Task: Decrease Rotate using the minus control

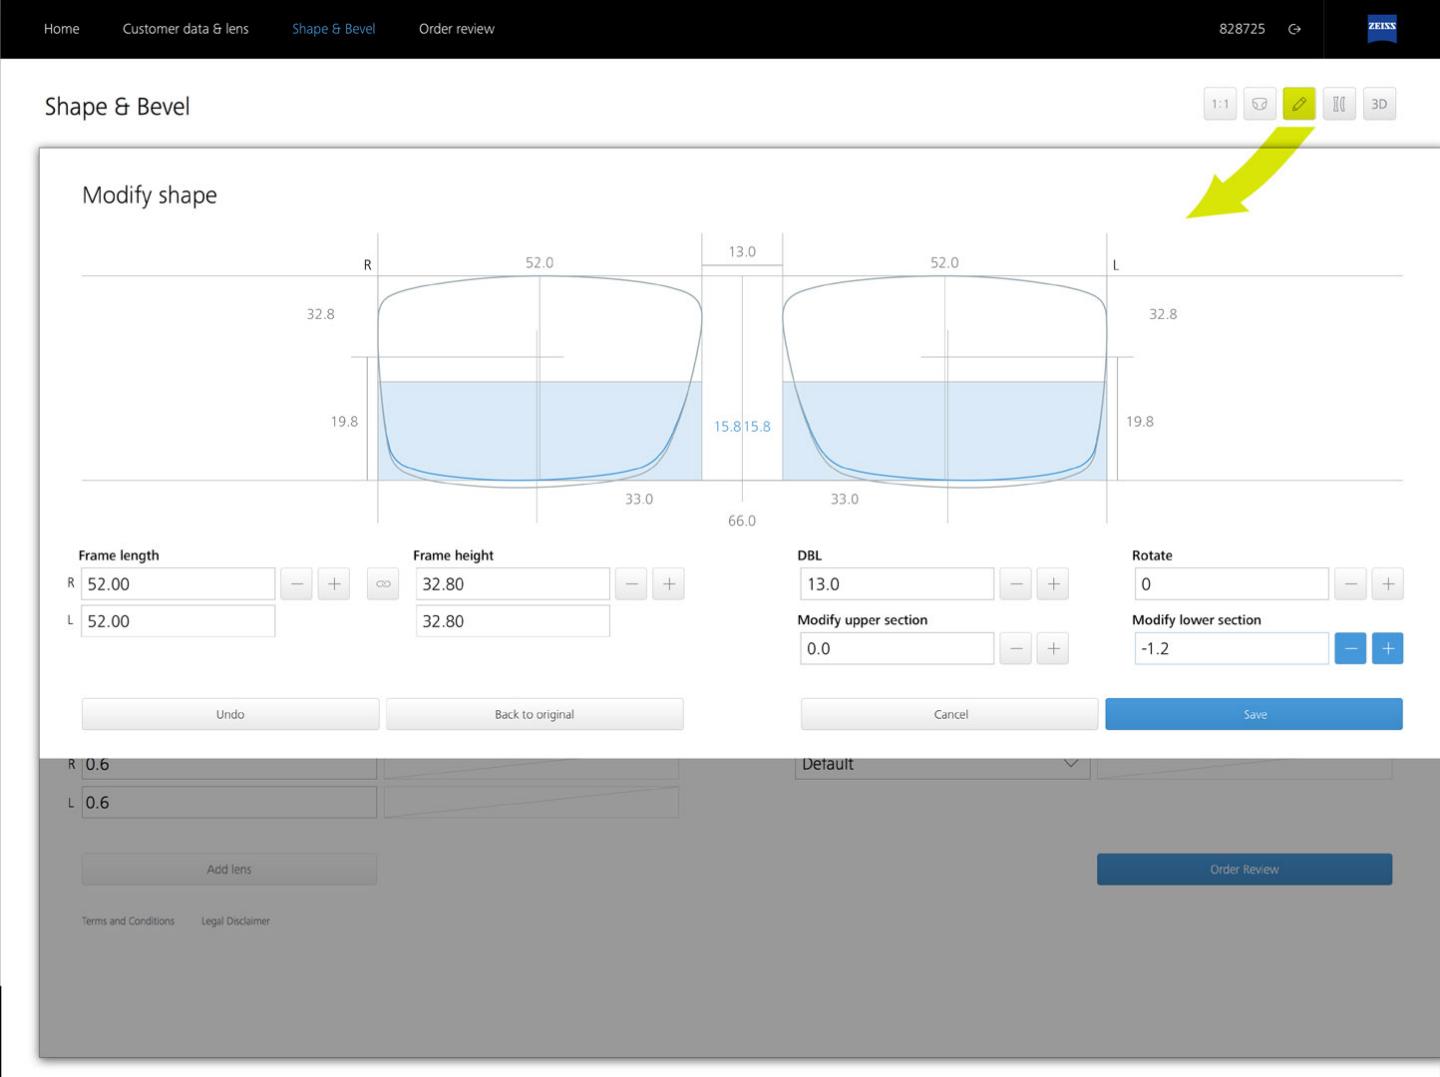Action: (x=1350, y=583)
